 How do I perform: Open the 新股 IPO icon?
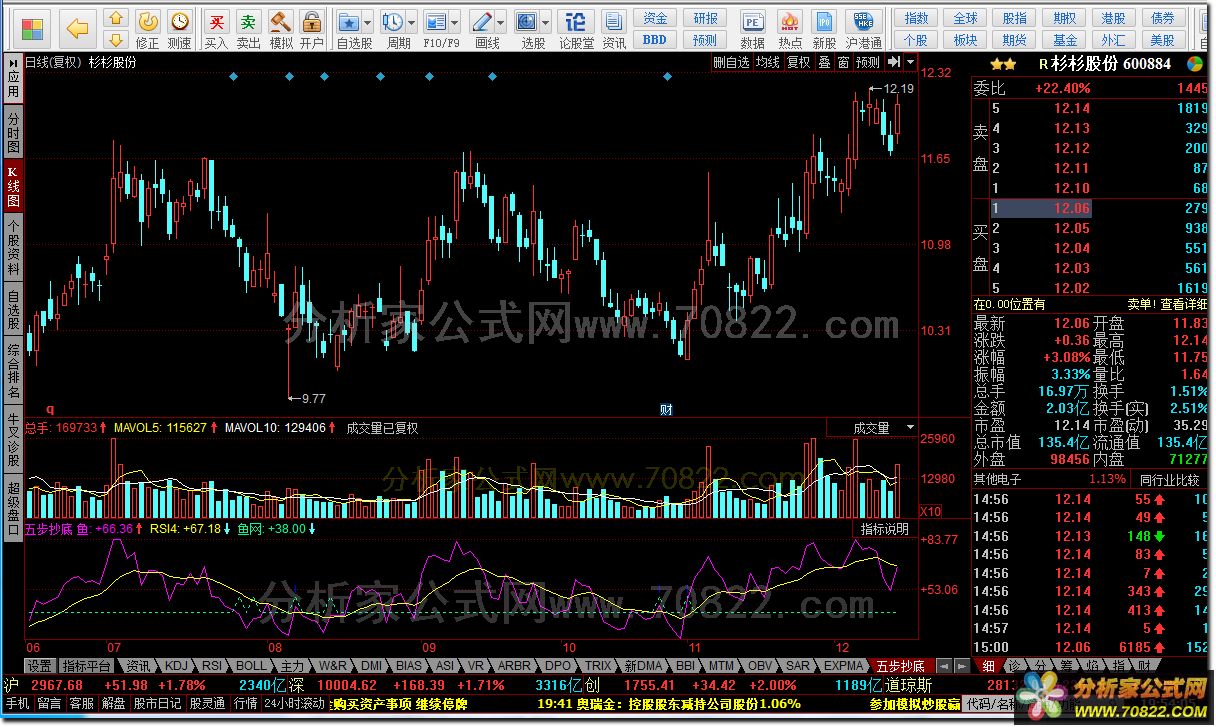824,29
